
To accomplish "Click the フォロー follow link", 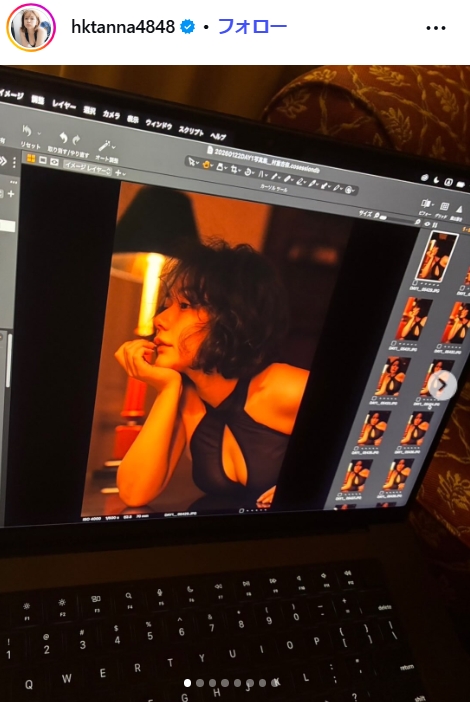I will [252, 27].
